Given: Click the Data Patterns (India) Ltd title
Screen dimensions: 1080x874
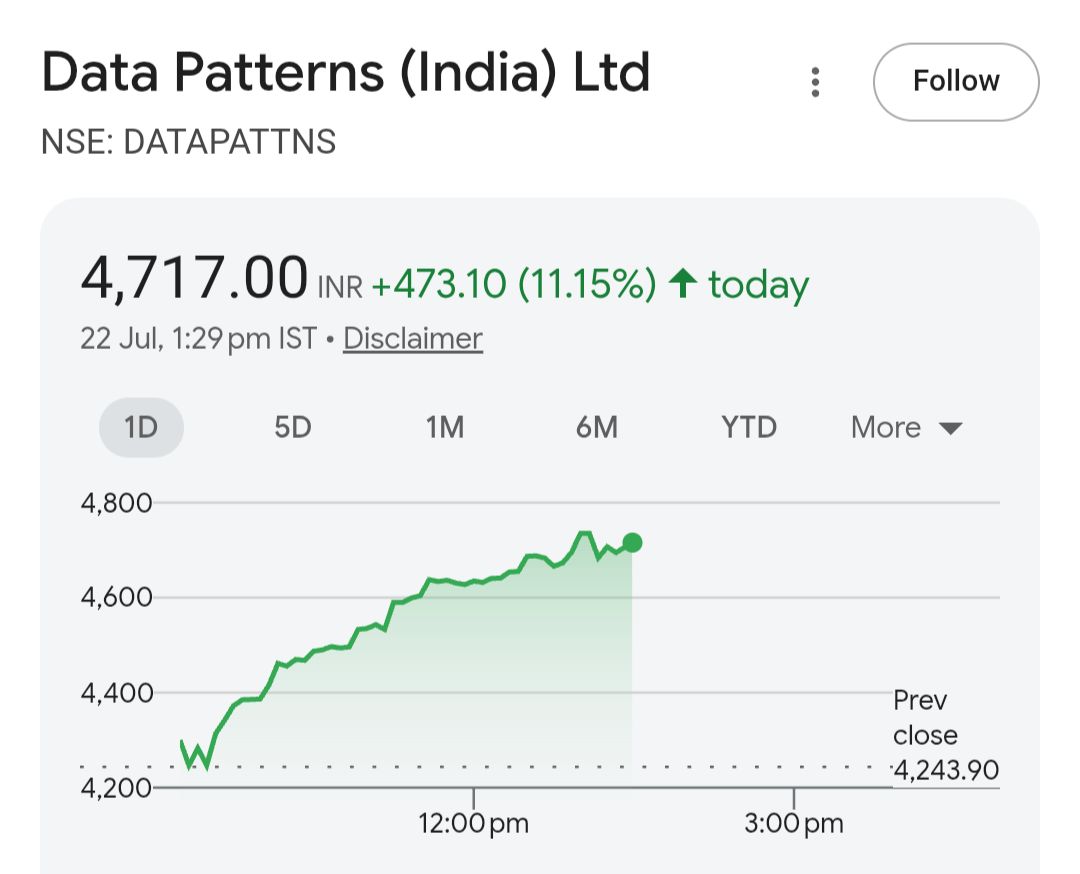Looking at the screenshot, I should pyautogui.click(x=346, y=72).
